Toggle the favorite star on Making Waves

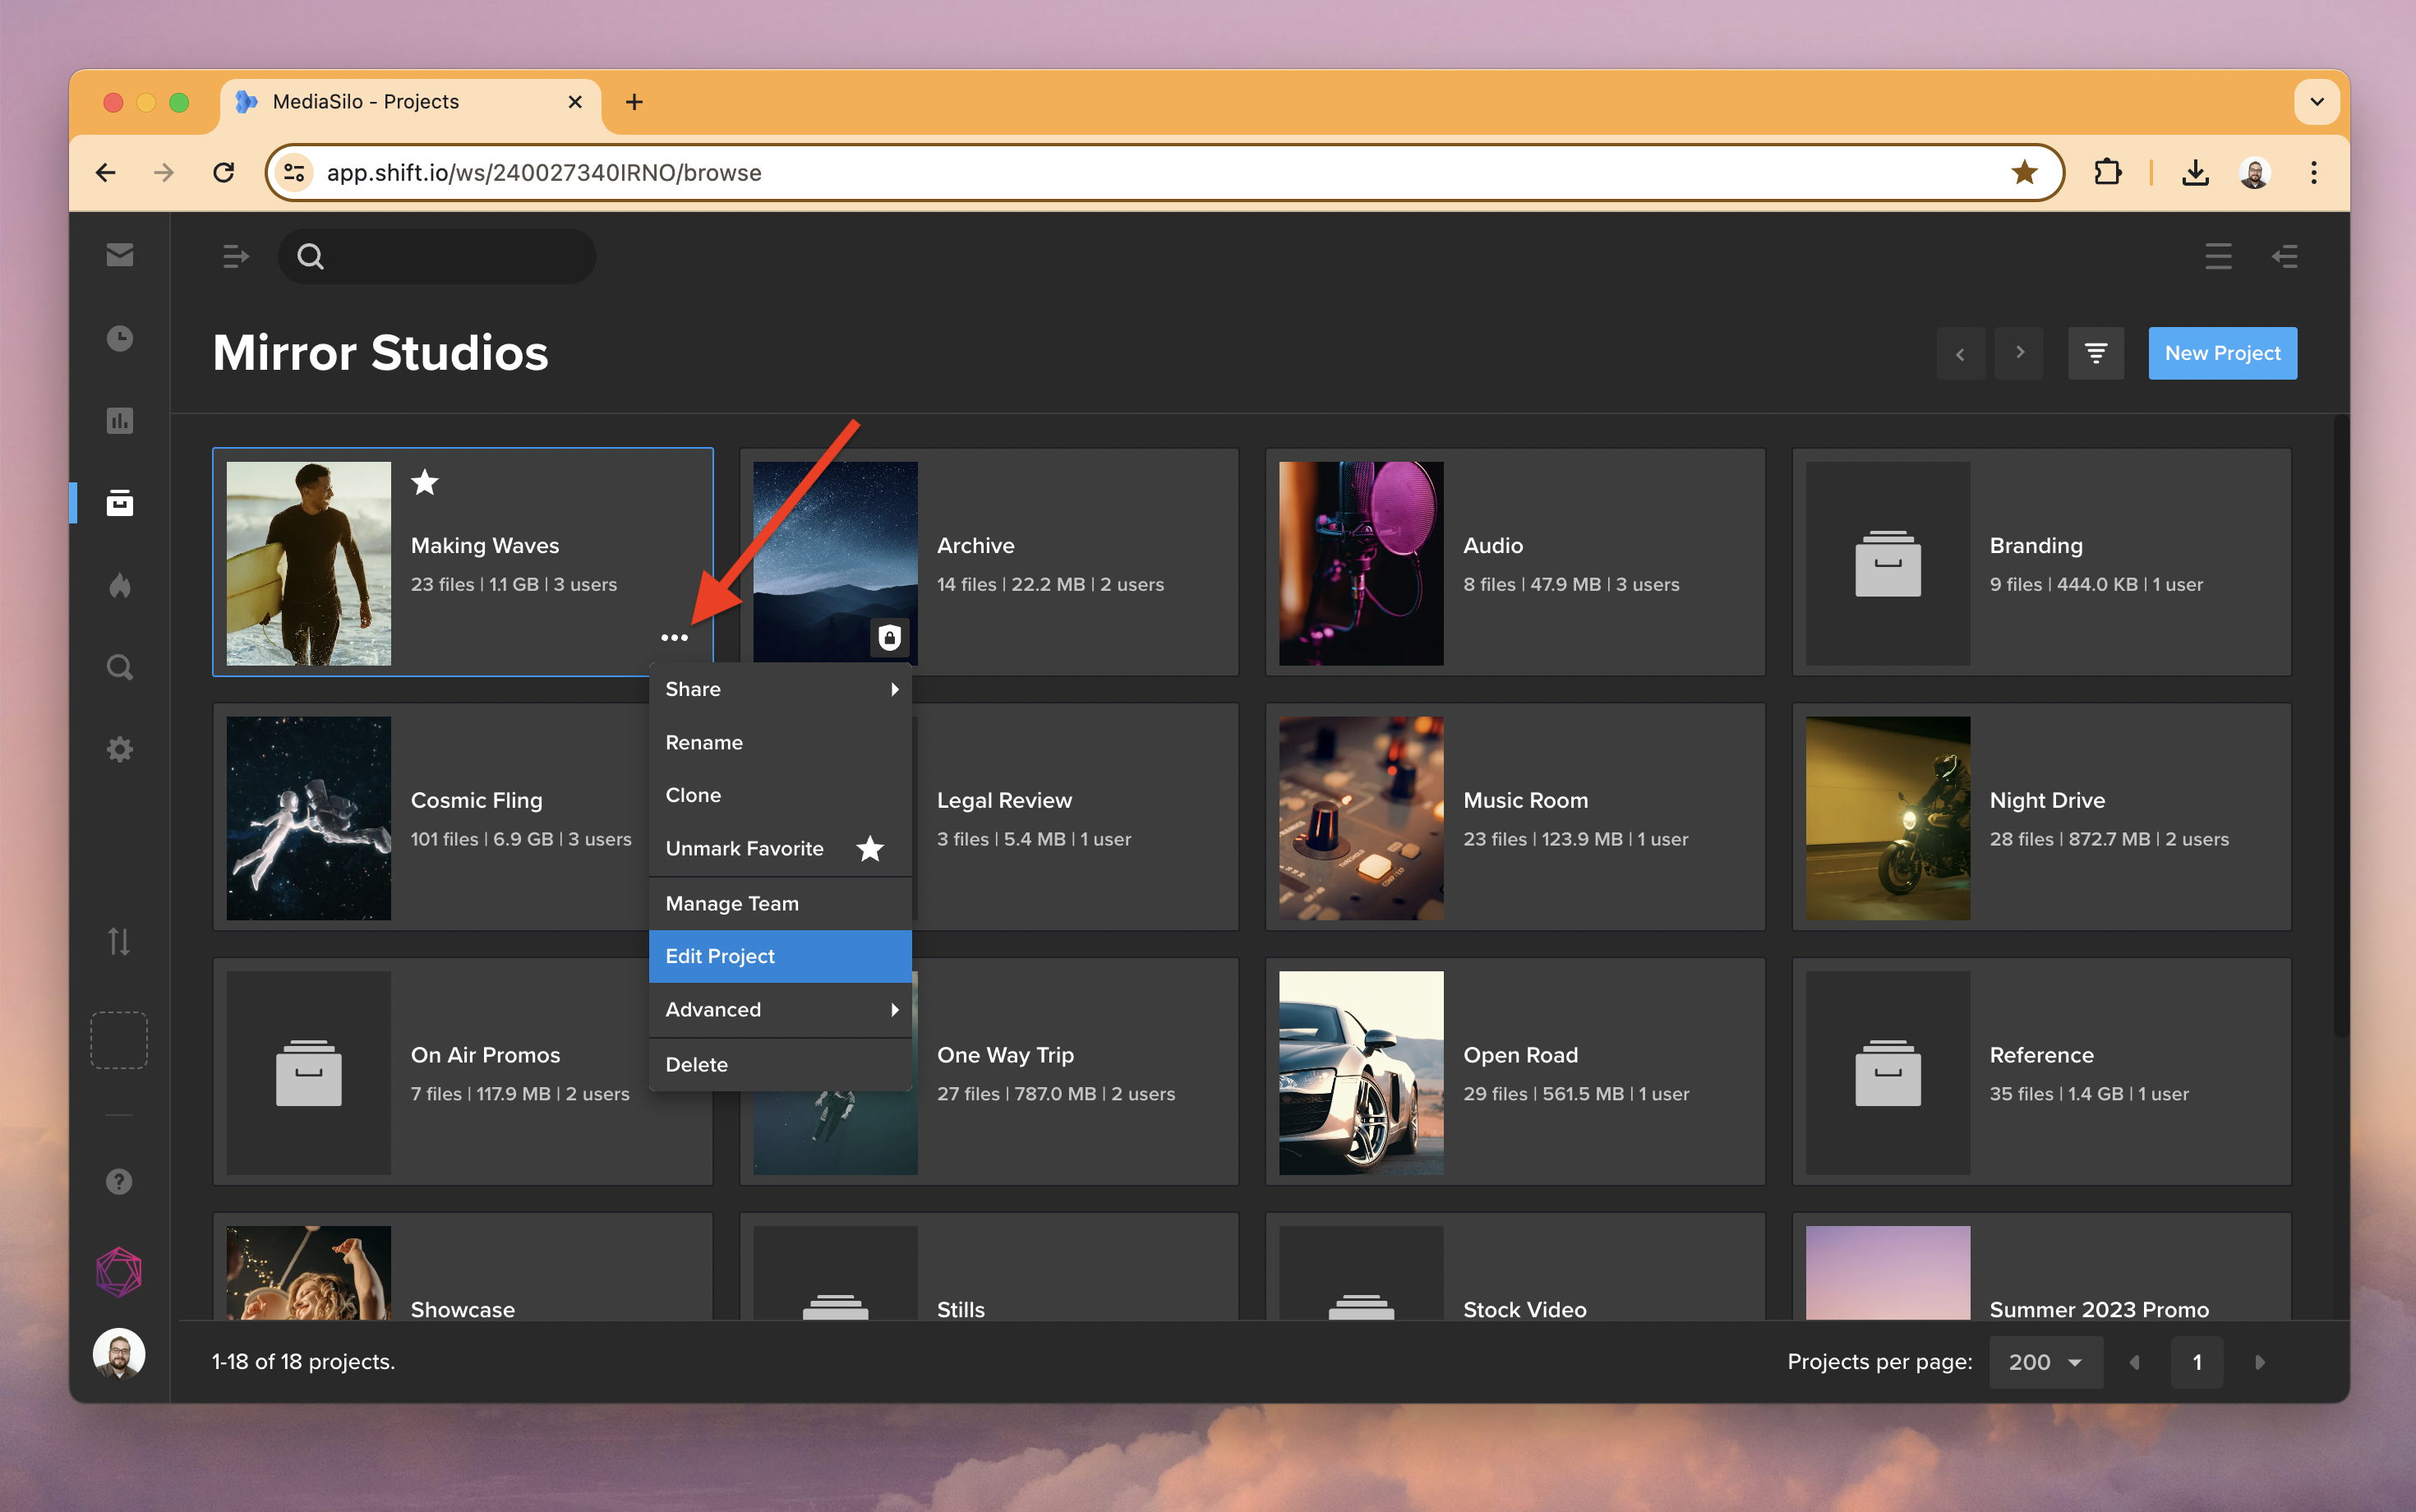[425, 483]
